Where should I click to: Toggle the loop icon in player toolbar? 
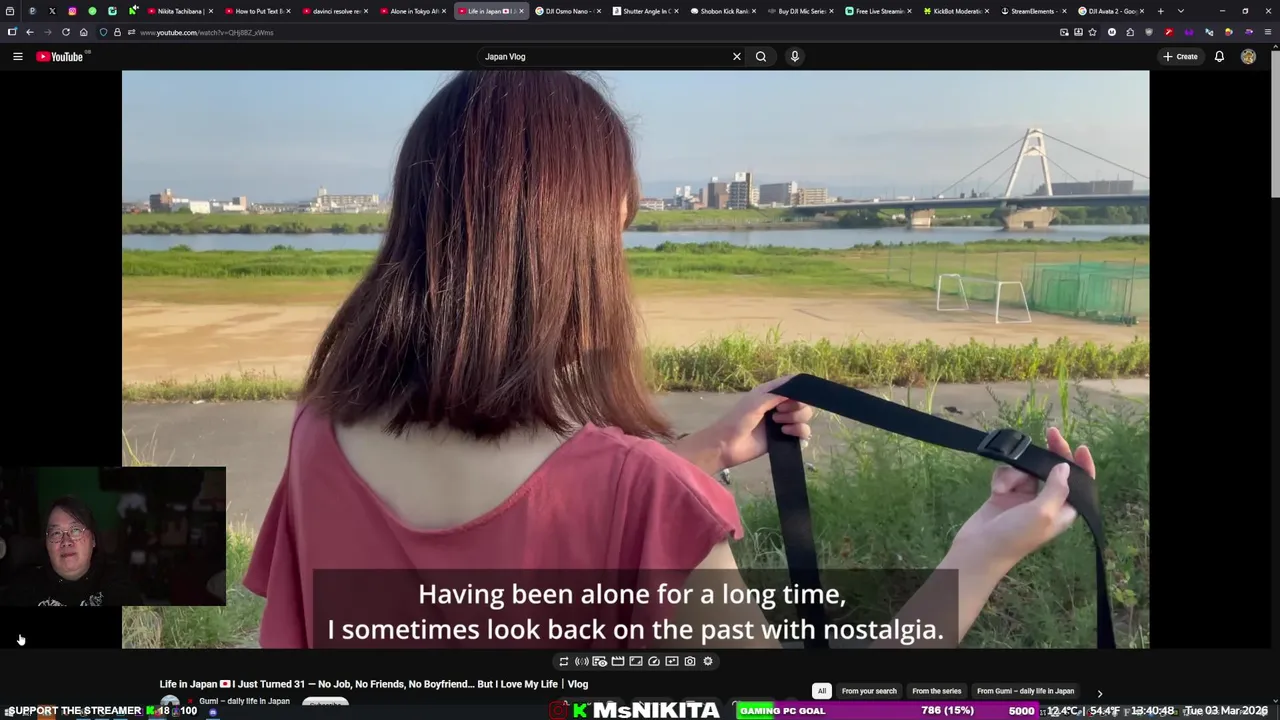tap(564, 661)
